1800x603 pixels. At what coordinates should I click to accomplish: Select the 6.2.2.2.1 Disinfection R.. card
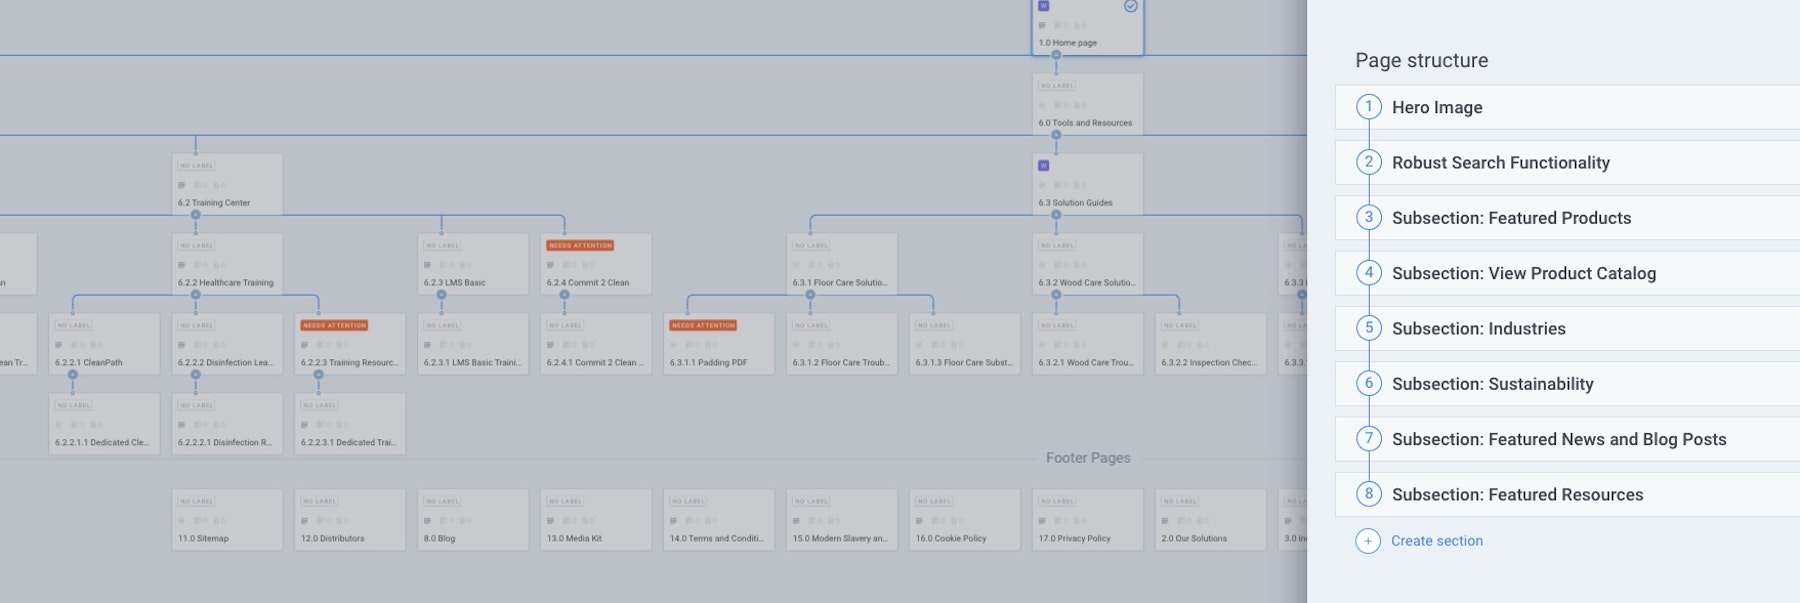click(x=227, y=424)
